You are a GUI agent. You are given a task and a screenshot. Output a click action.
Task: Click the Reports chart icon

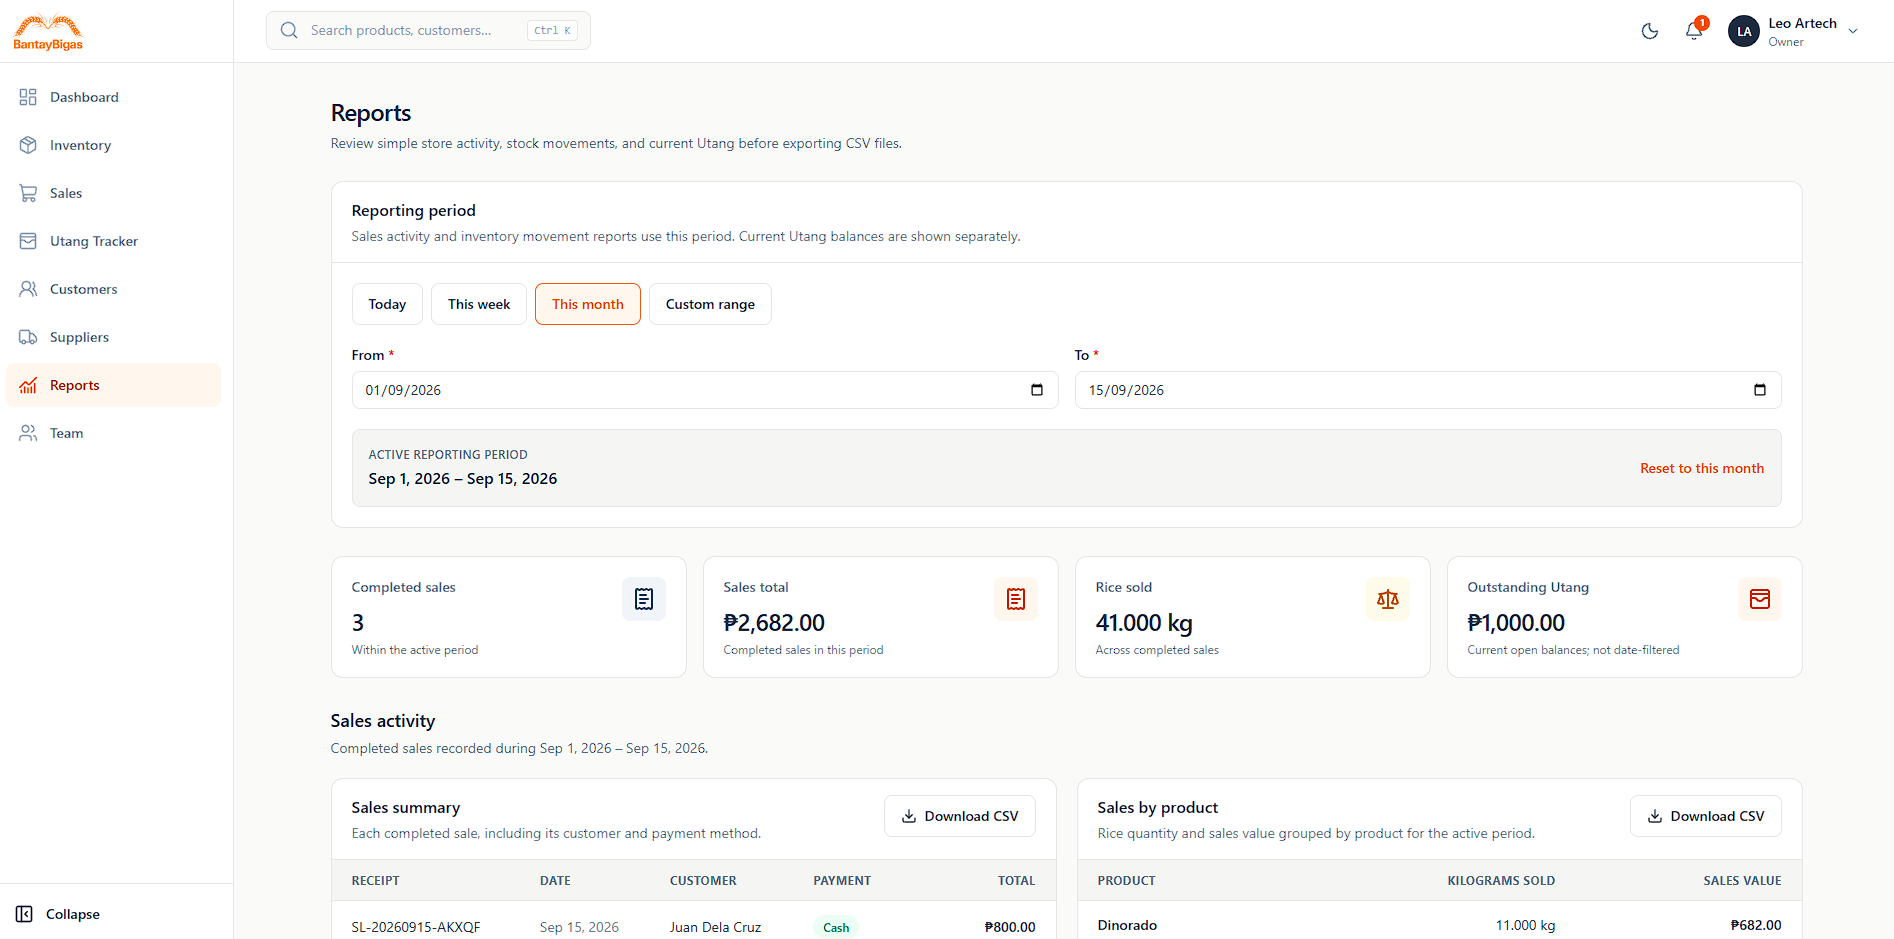point(28,385)
